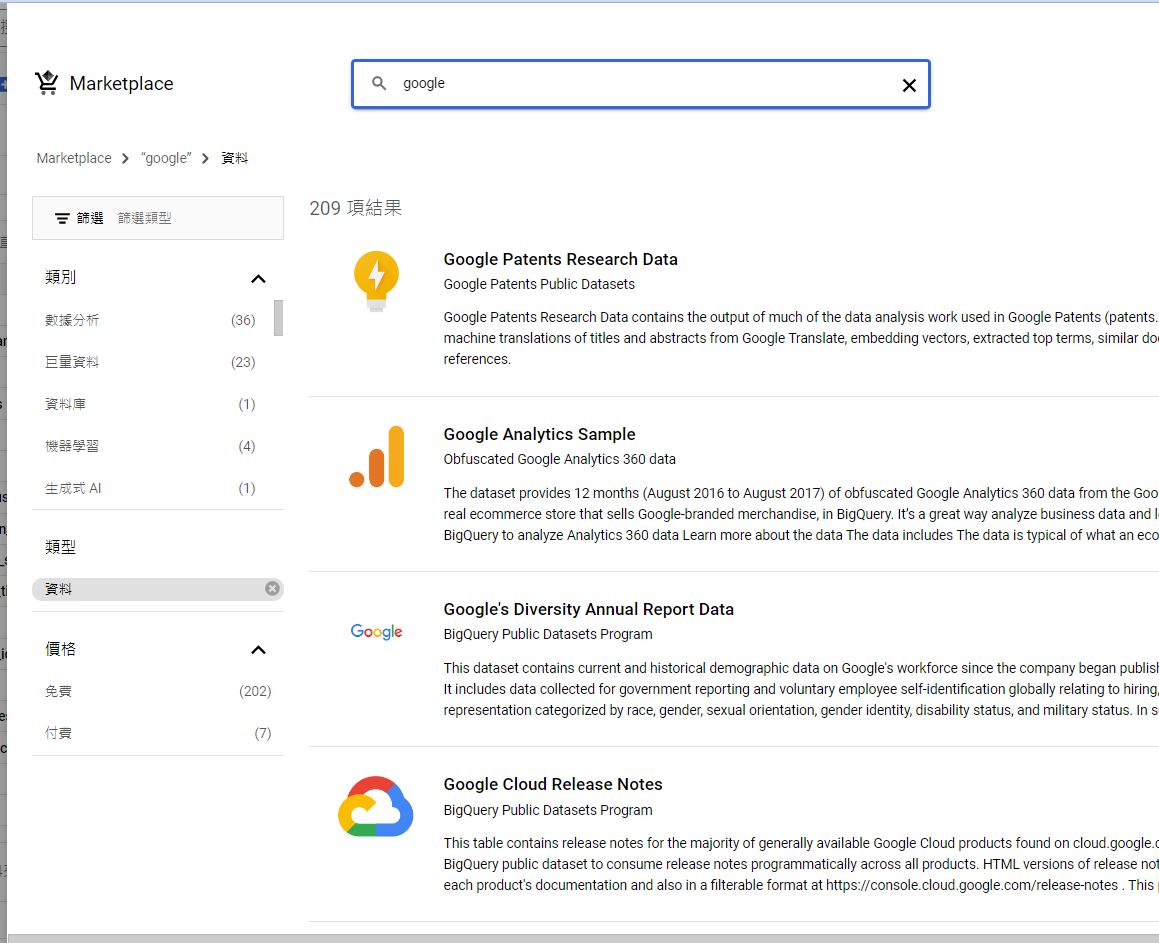Open Google's Diversity Annual Report Data title
The height and width of the screenshot is (943, 1159).
click(x=588, y=610)
